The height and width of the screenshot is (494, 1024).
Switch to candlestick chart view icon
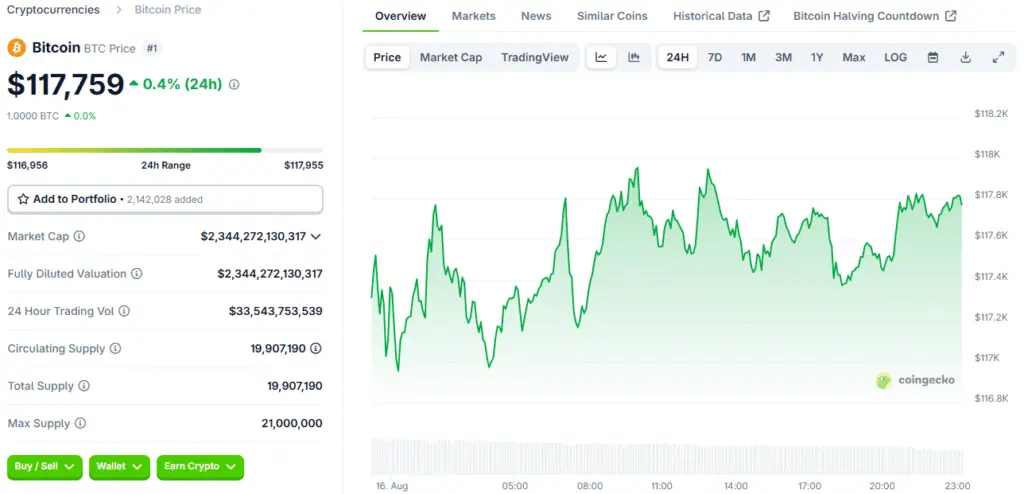coord(633,58)
